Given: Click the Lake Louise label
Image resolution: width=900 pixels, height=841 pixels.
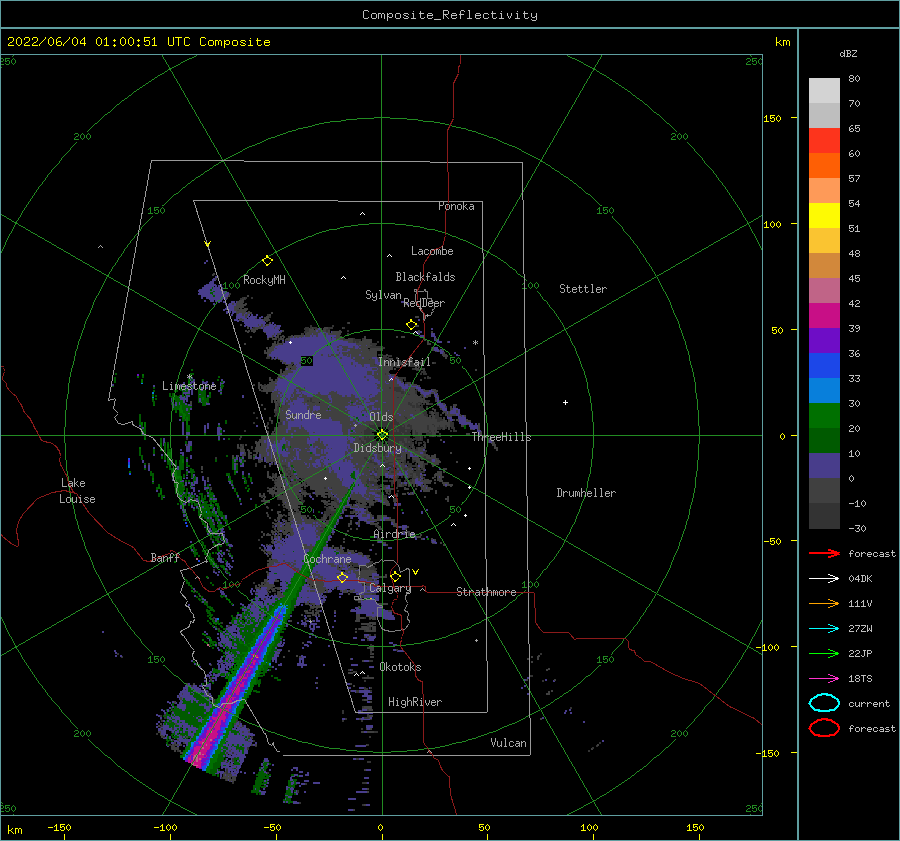Looking at the screenshot, I should (x=77, y=491).
